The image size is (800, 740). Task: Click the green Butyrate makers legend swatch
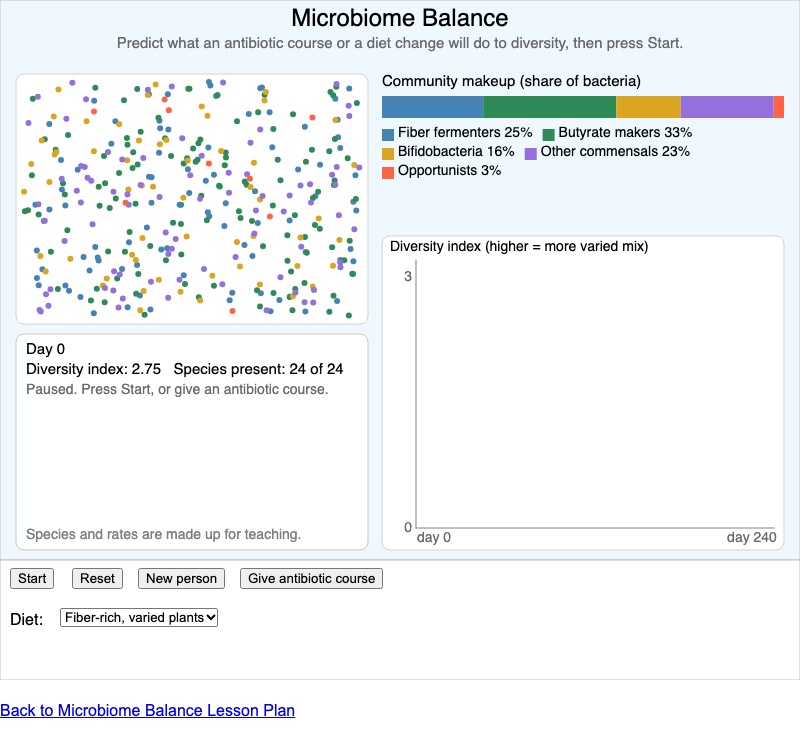(548, 134)
